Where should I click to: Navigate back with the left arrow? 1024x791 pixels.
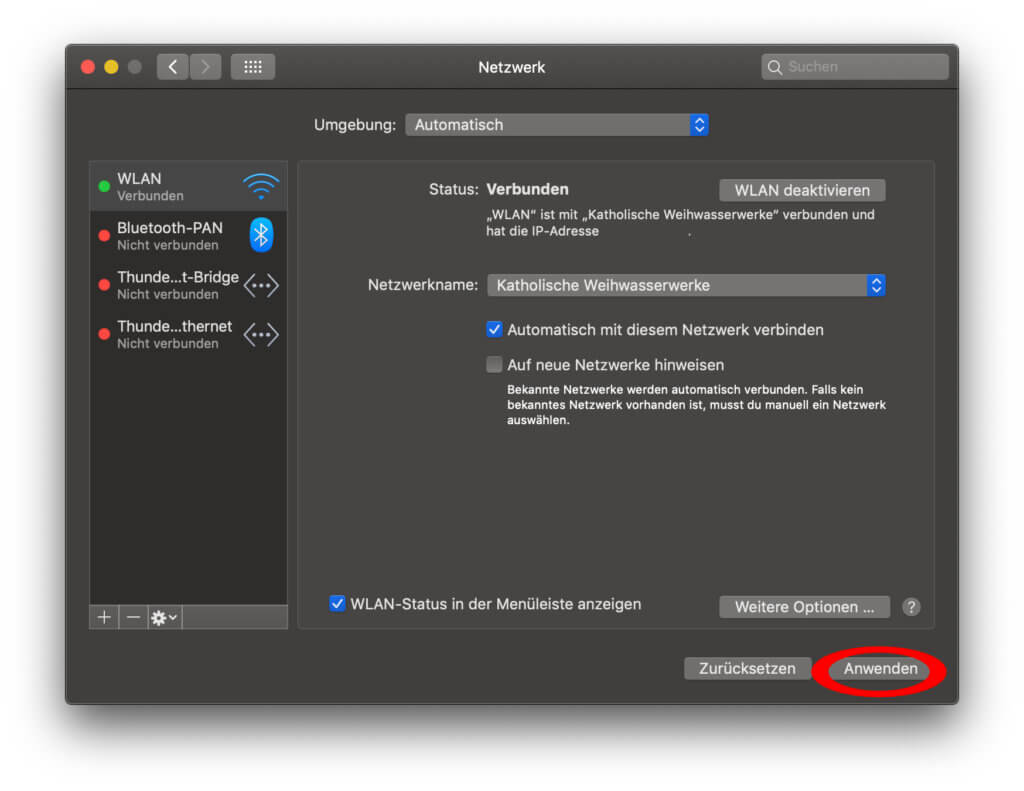172,66
